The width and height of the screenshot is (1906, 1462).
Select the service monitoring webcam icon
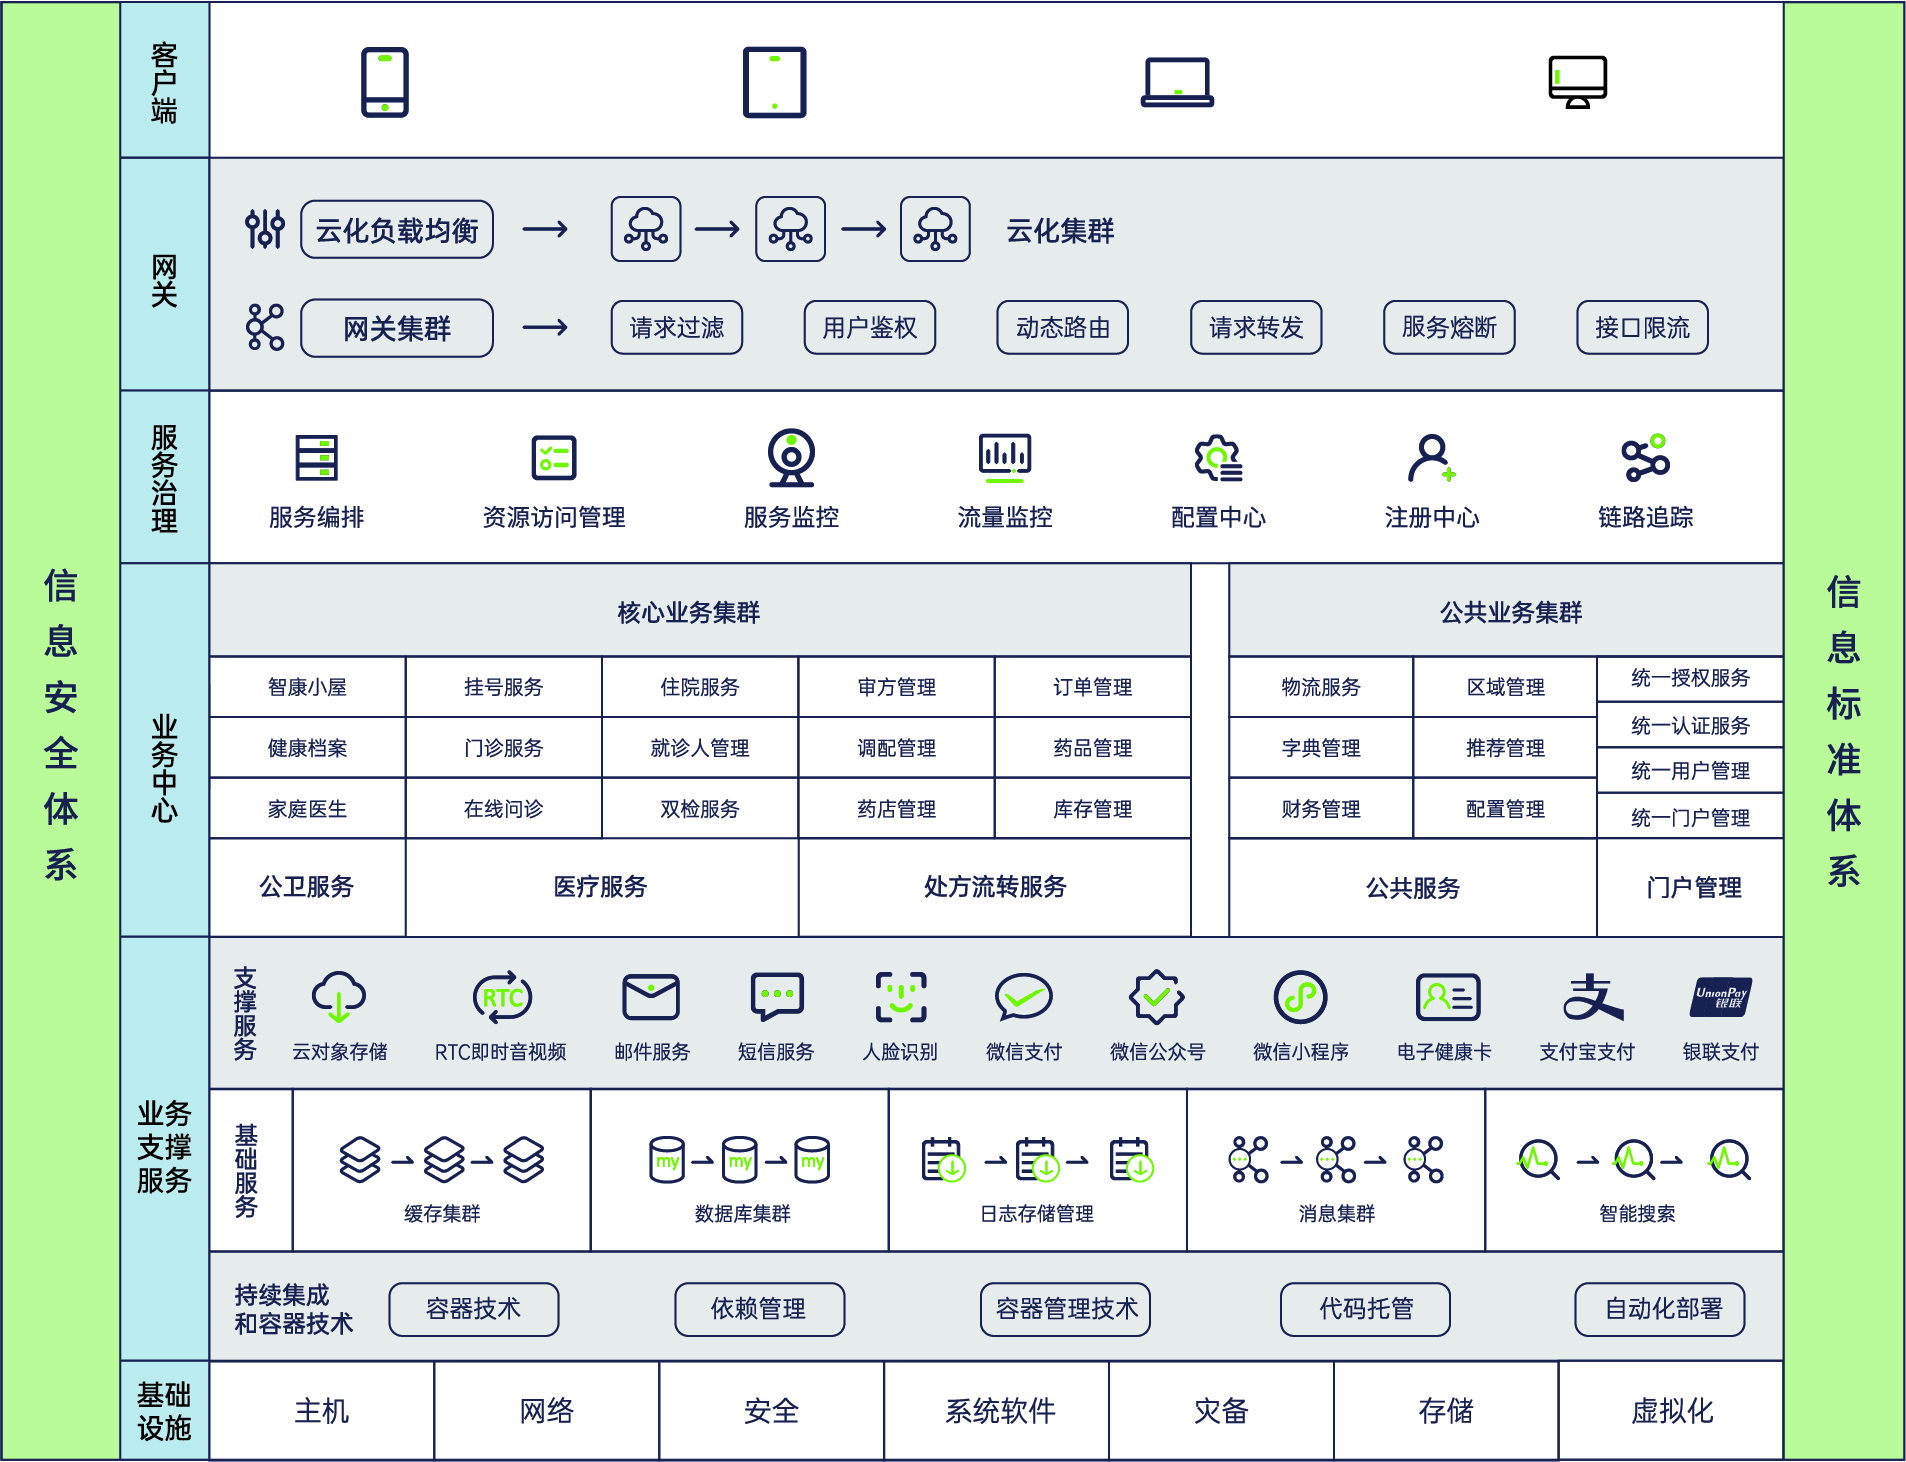790,458
